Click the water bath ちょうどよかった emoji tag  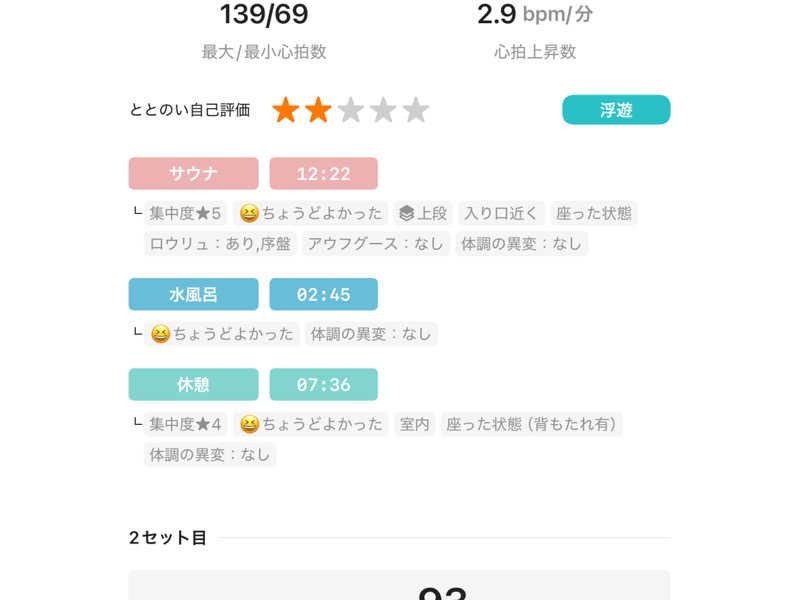pyautogui.click(x=222, y=334)
